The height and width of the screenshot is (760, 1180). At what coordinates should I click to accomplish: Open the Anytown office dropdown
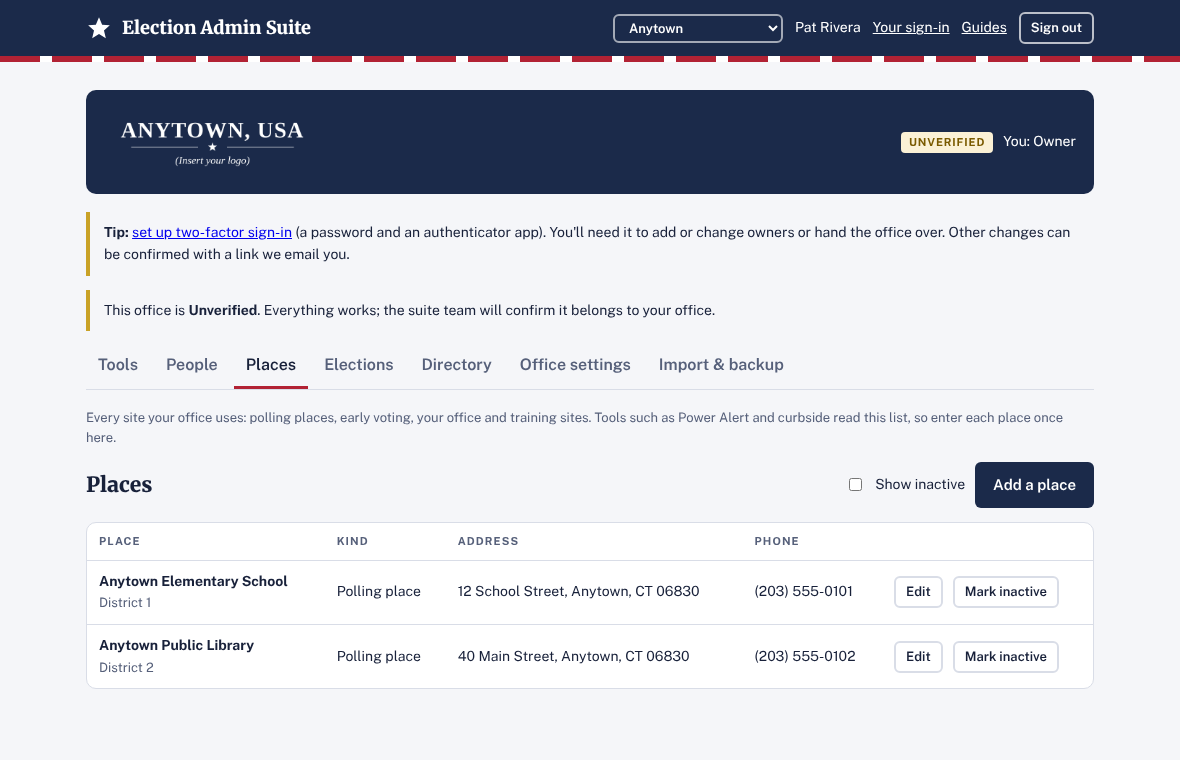(698, 29)
